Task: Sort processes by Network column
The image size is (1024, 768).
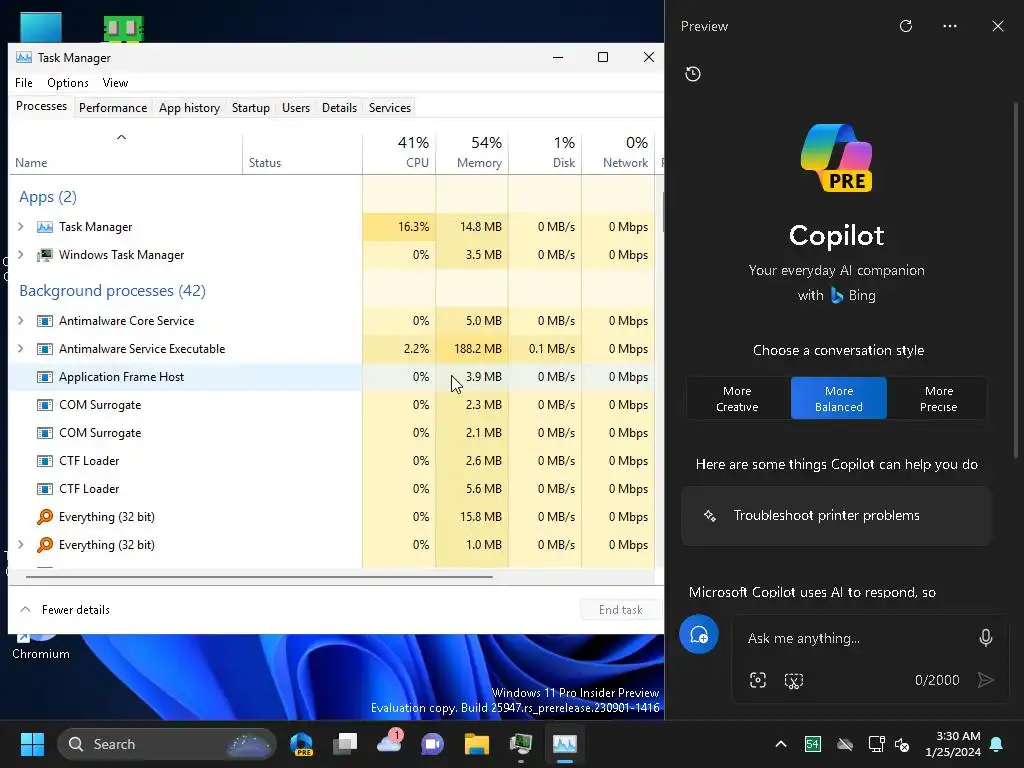Action: pos(618,154)
